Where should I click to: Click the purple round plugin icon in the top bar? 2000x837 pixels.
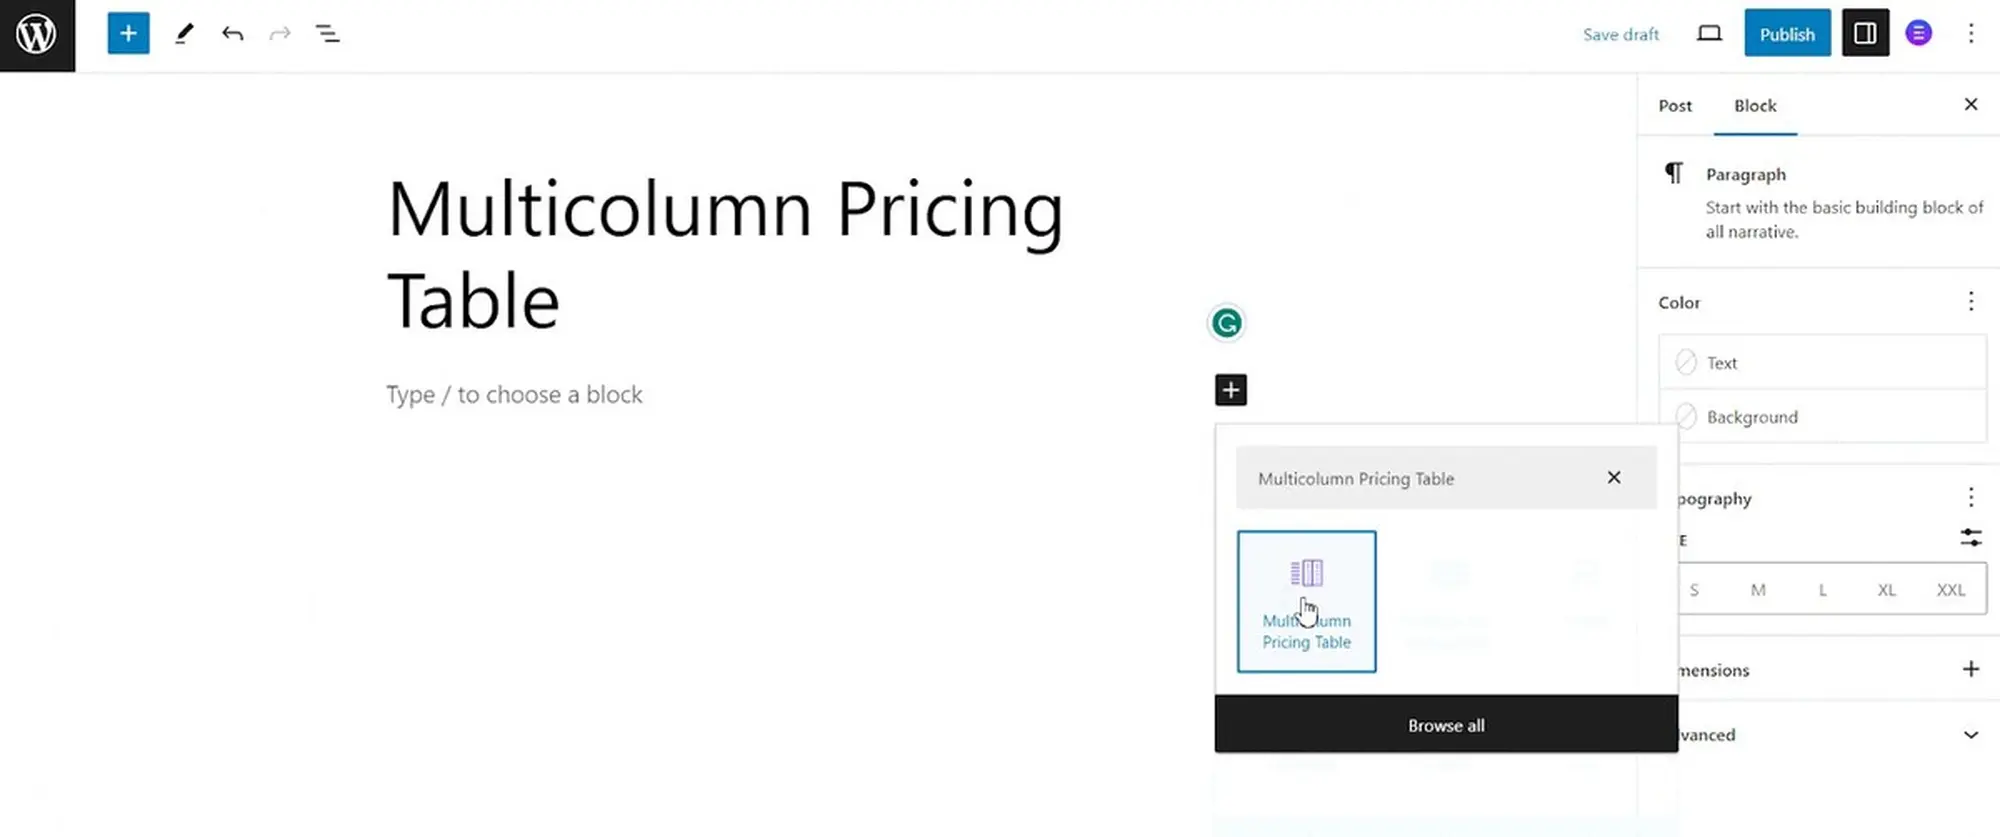coord(1918,34)
